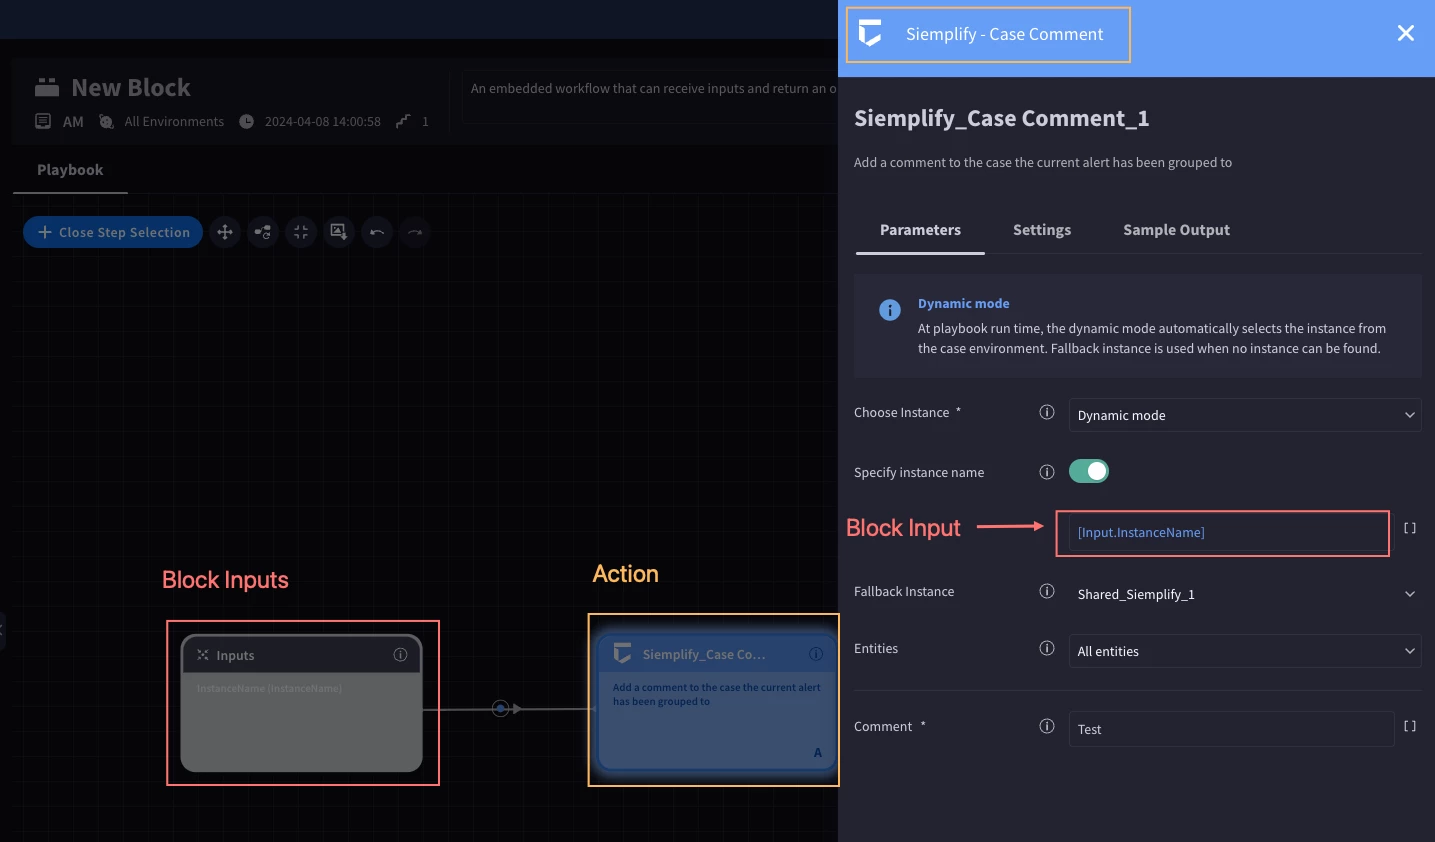Expand the Fallback Instance dropdown
1435x842 pixels.
(x=1245, y=594)
